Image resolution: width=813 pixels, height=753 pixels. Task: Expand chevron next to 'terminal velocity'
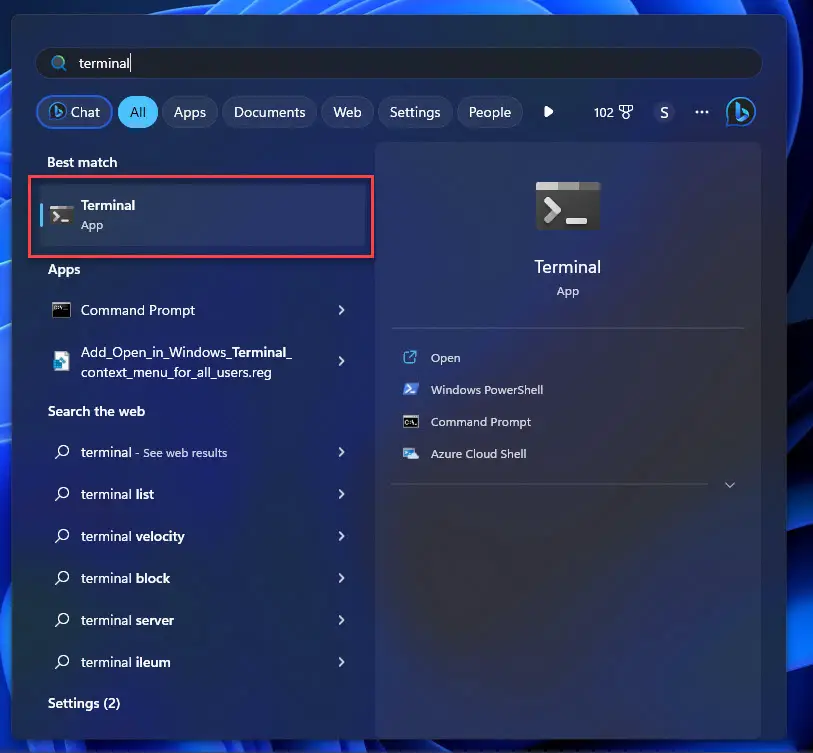pyautogui.click(x=341, y=536)
